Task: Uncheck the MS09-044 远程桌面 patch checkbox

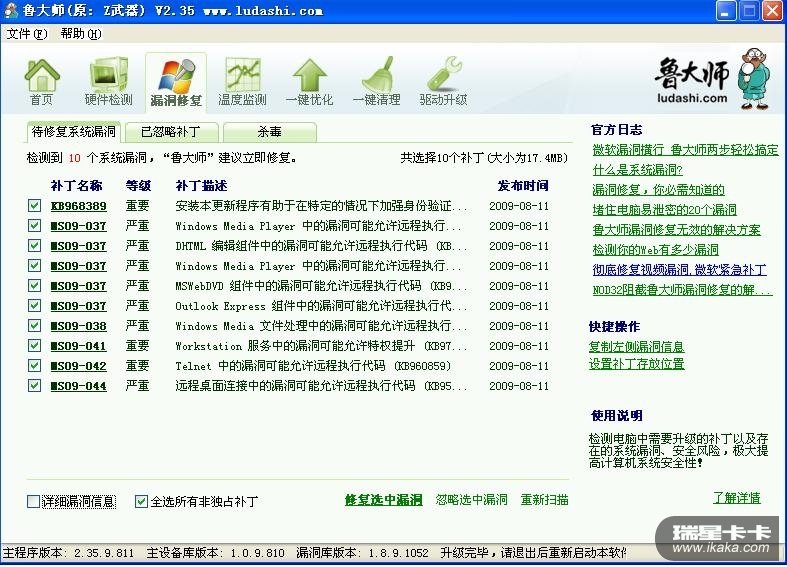Action: tap(34, 386)
